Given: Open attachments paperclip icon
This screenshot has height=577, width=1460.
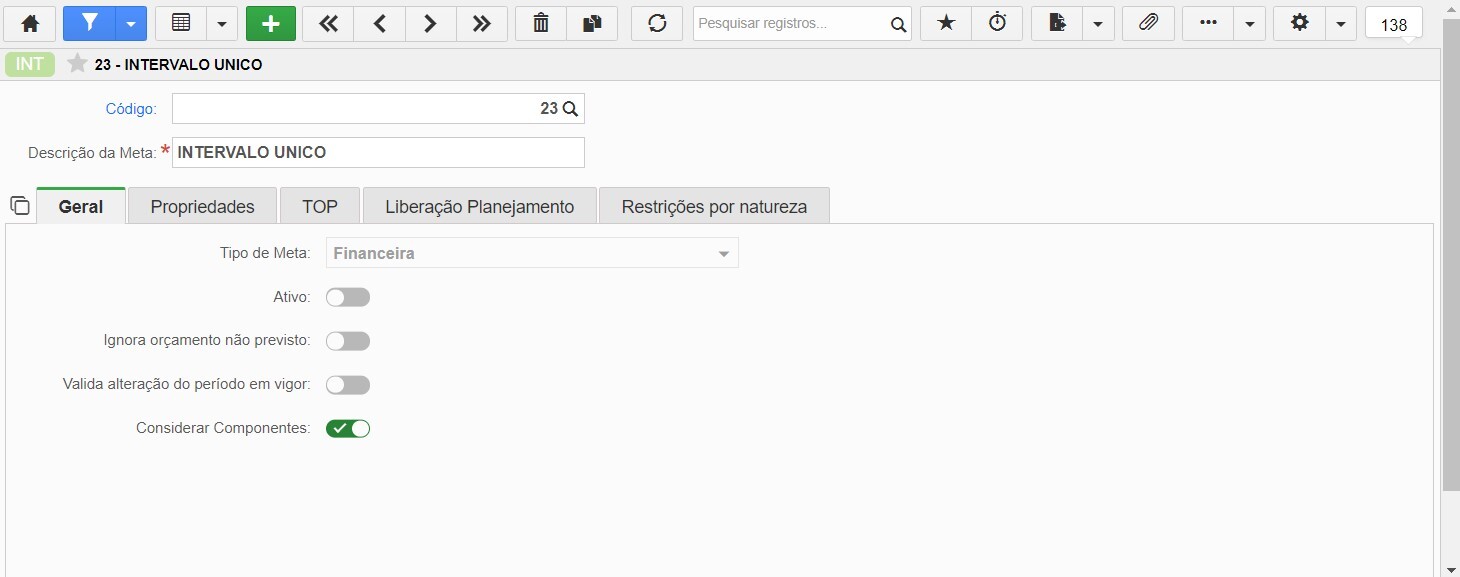Looking at the screenshot, I should tap(1148, 23).
